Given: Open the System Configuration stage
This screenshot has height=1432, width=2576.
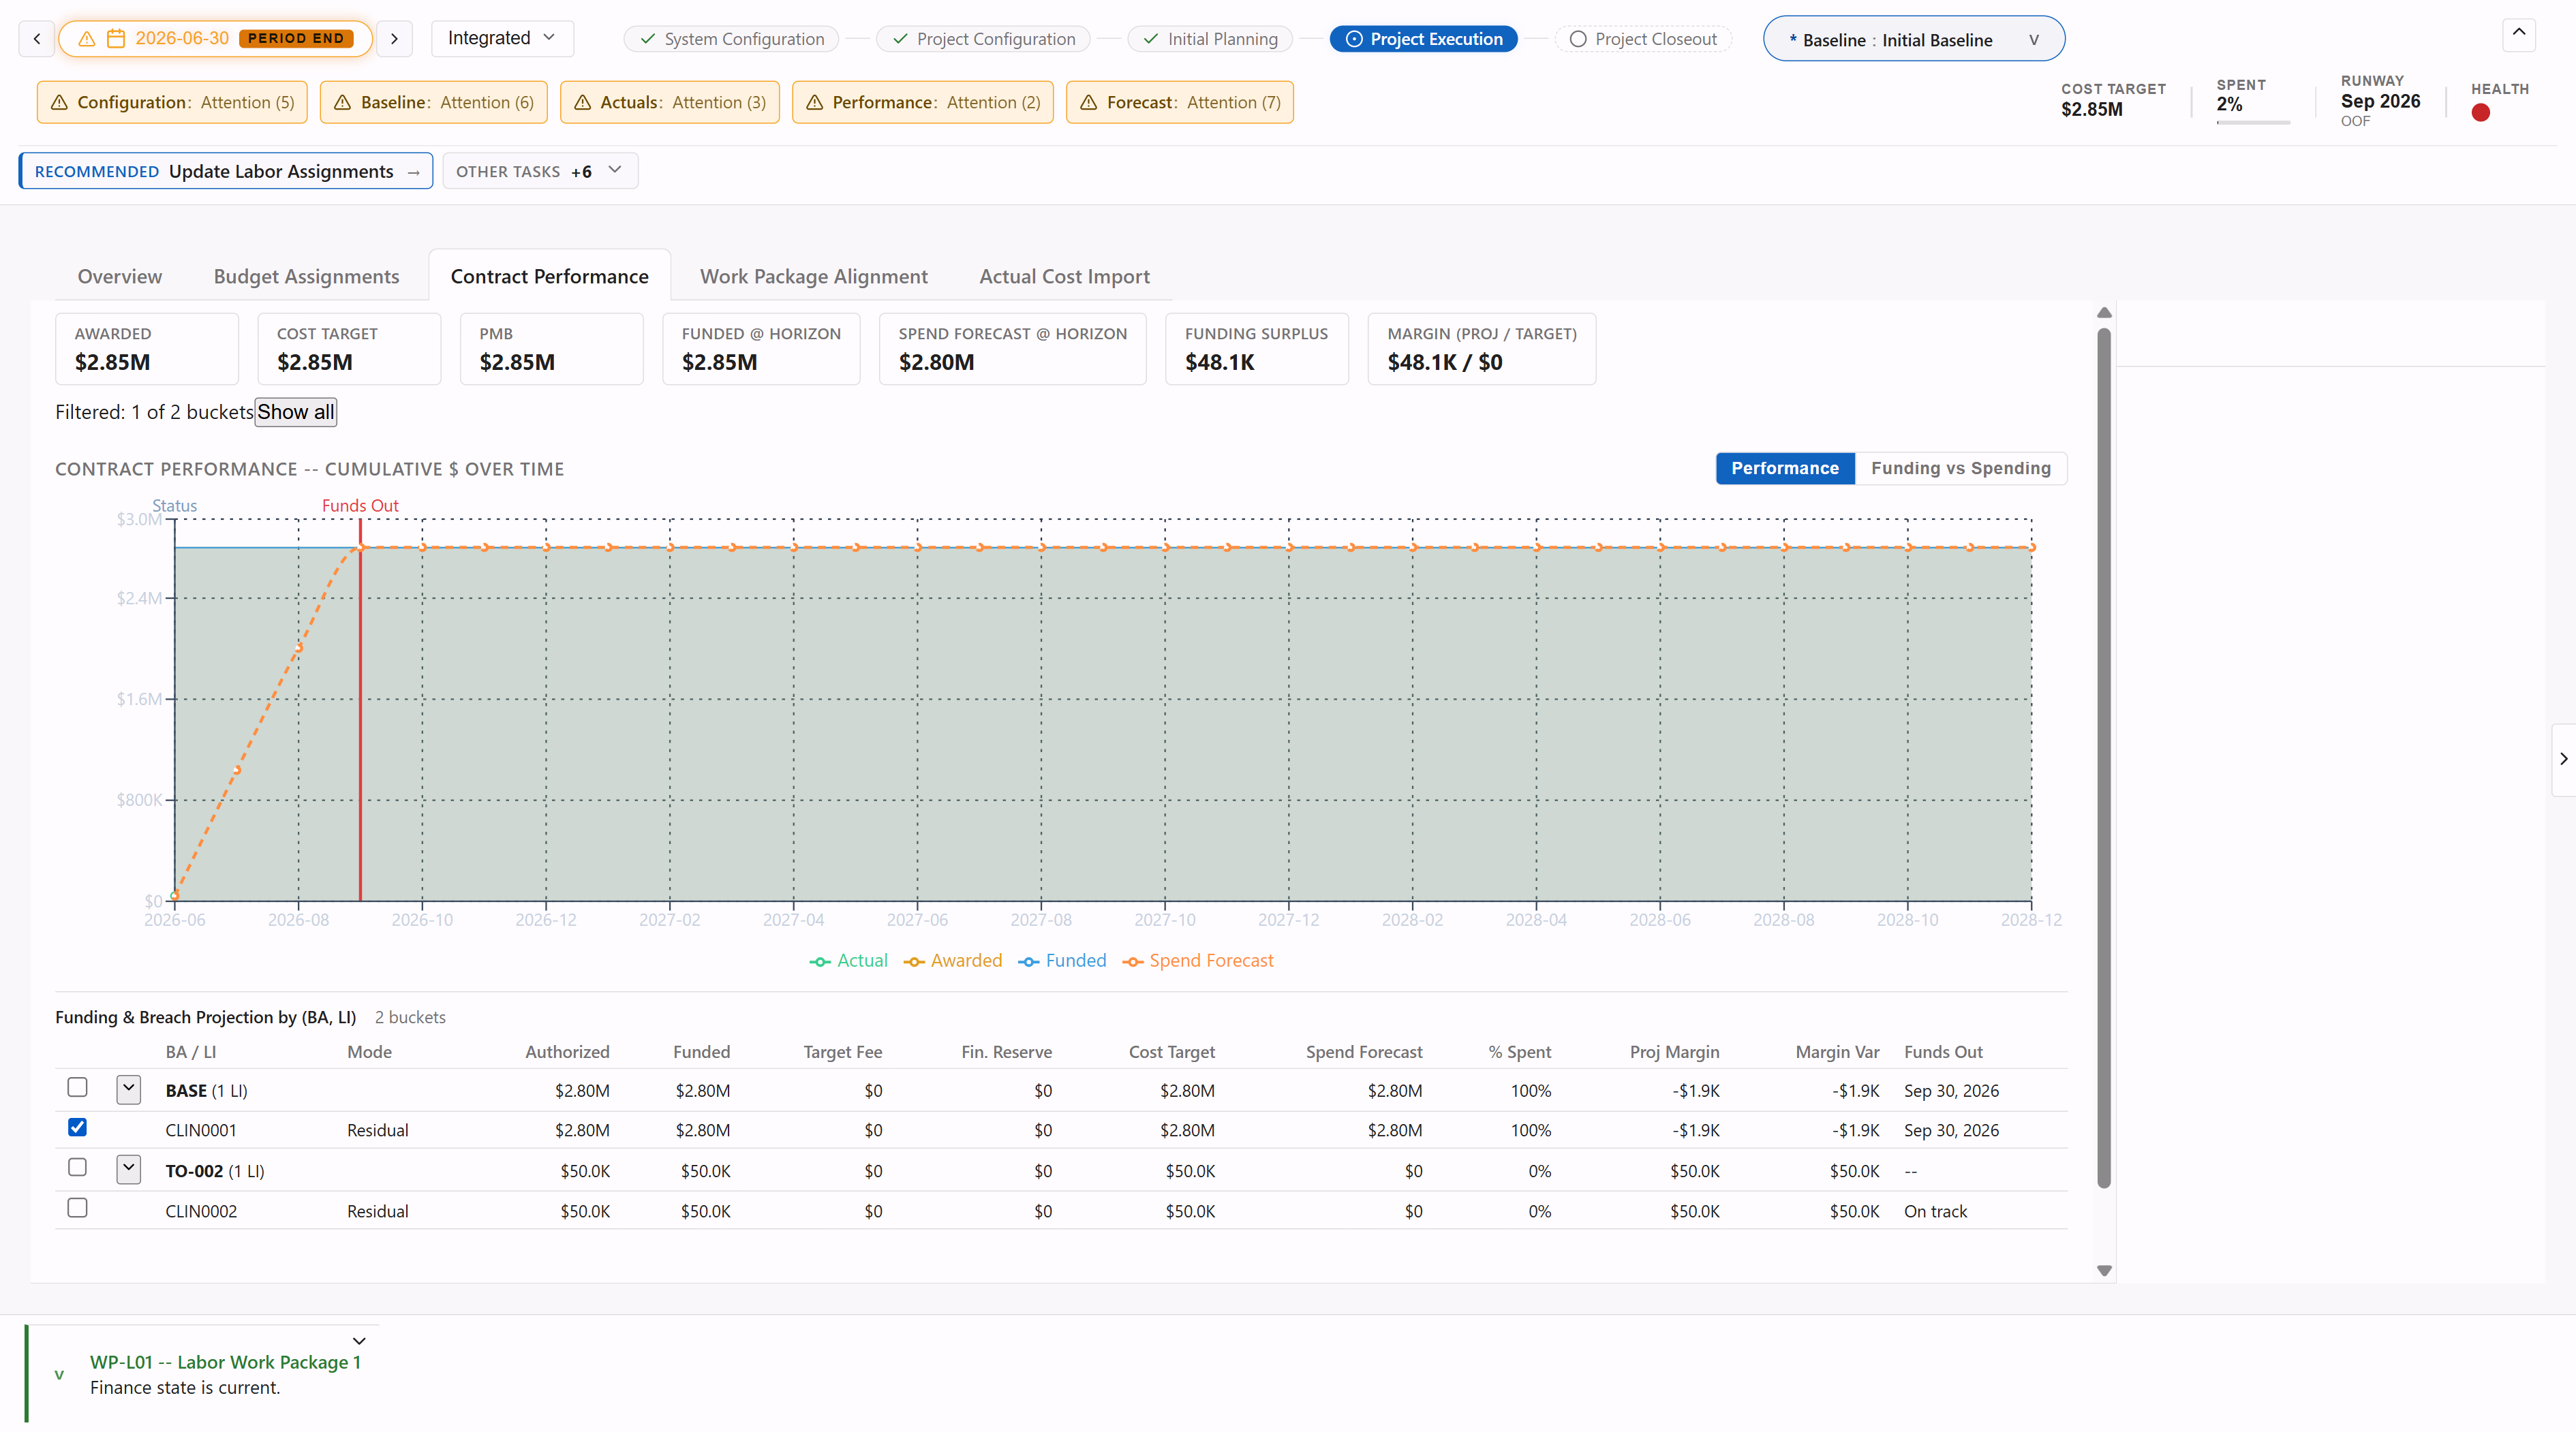Looking at the screenshot, I should pos(731,39).
